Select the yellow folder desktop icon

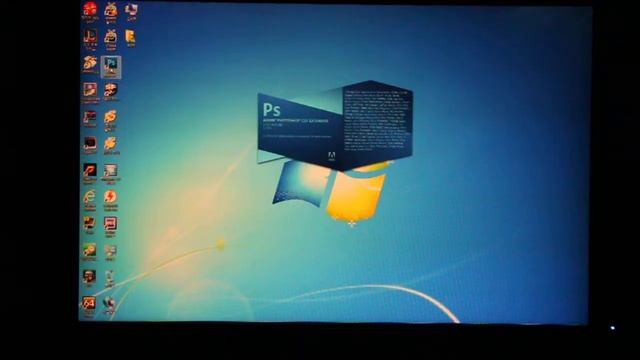tap(130, 38)
